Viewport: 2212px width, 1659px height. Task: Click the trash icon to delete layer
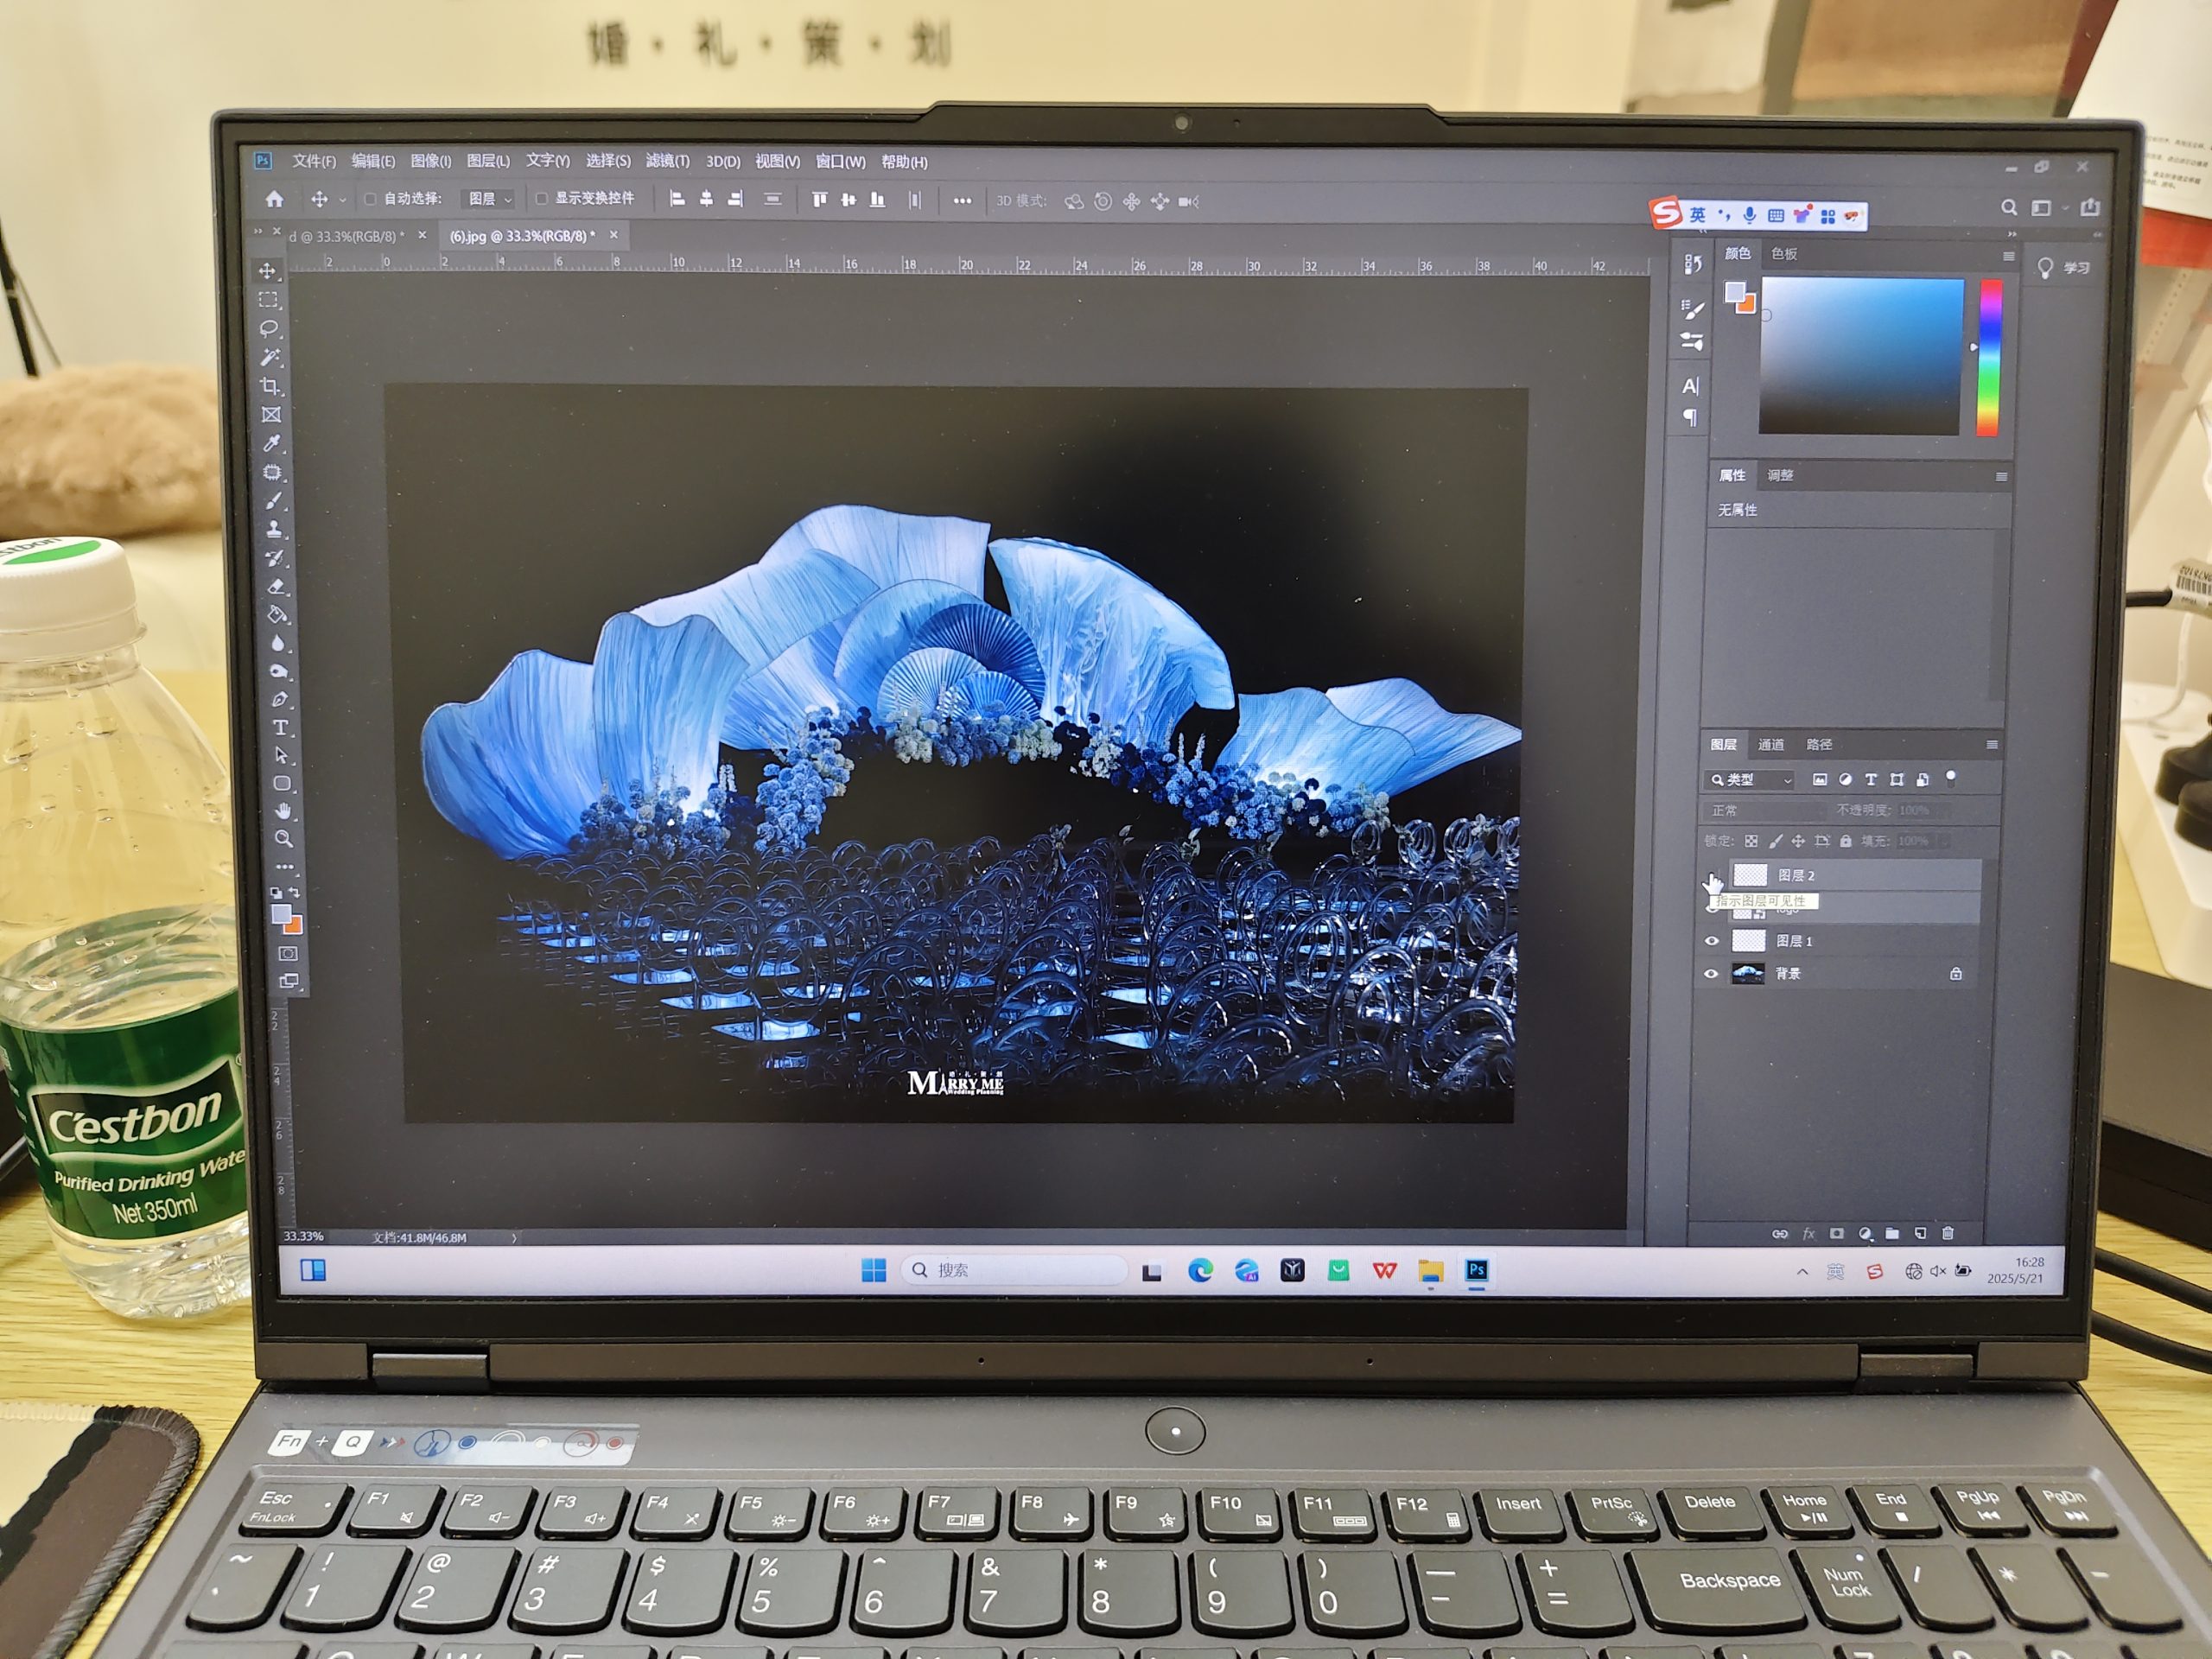(1948, 1233)
